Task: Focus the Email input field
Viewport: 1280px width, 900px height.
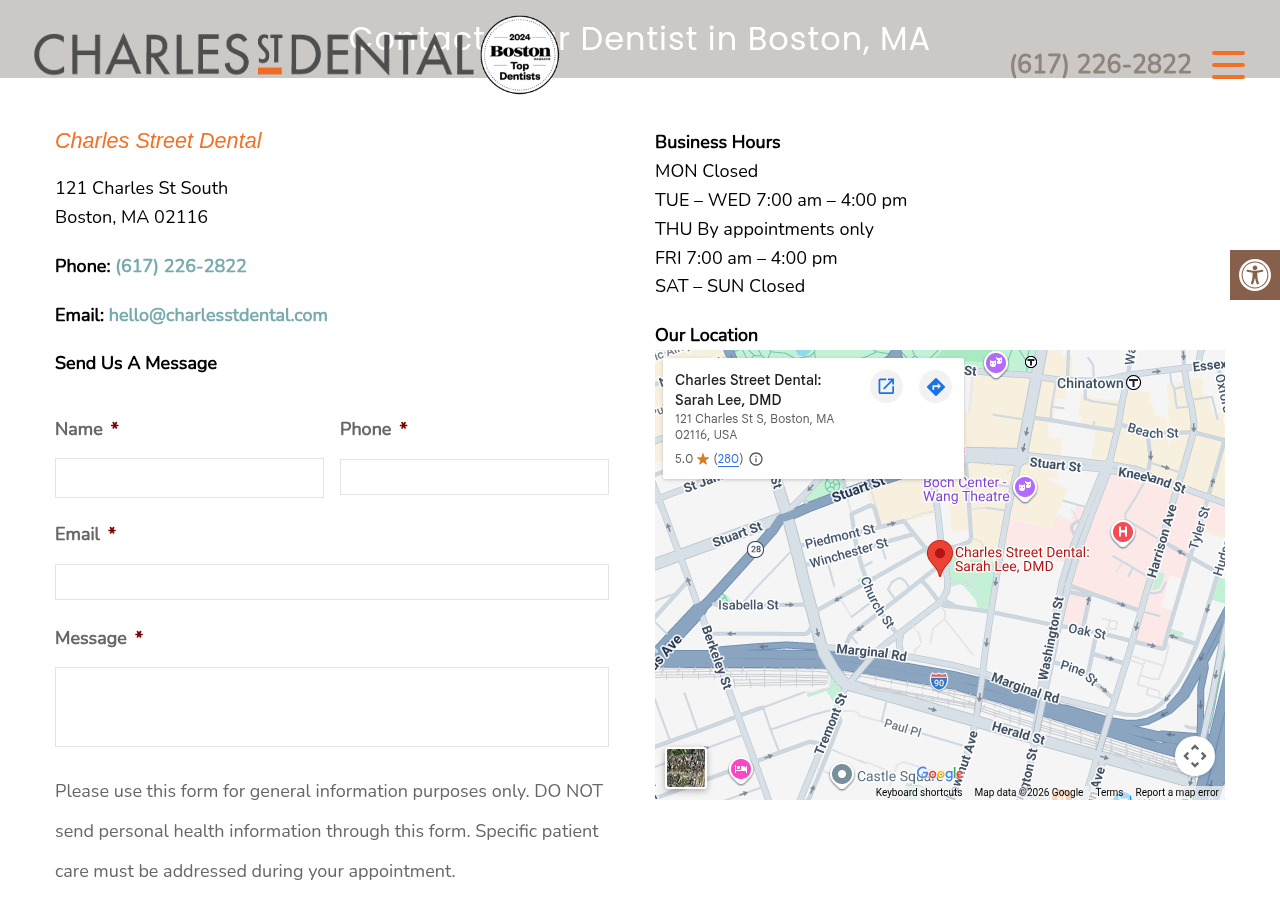Action: click(x=332, y=582)
